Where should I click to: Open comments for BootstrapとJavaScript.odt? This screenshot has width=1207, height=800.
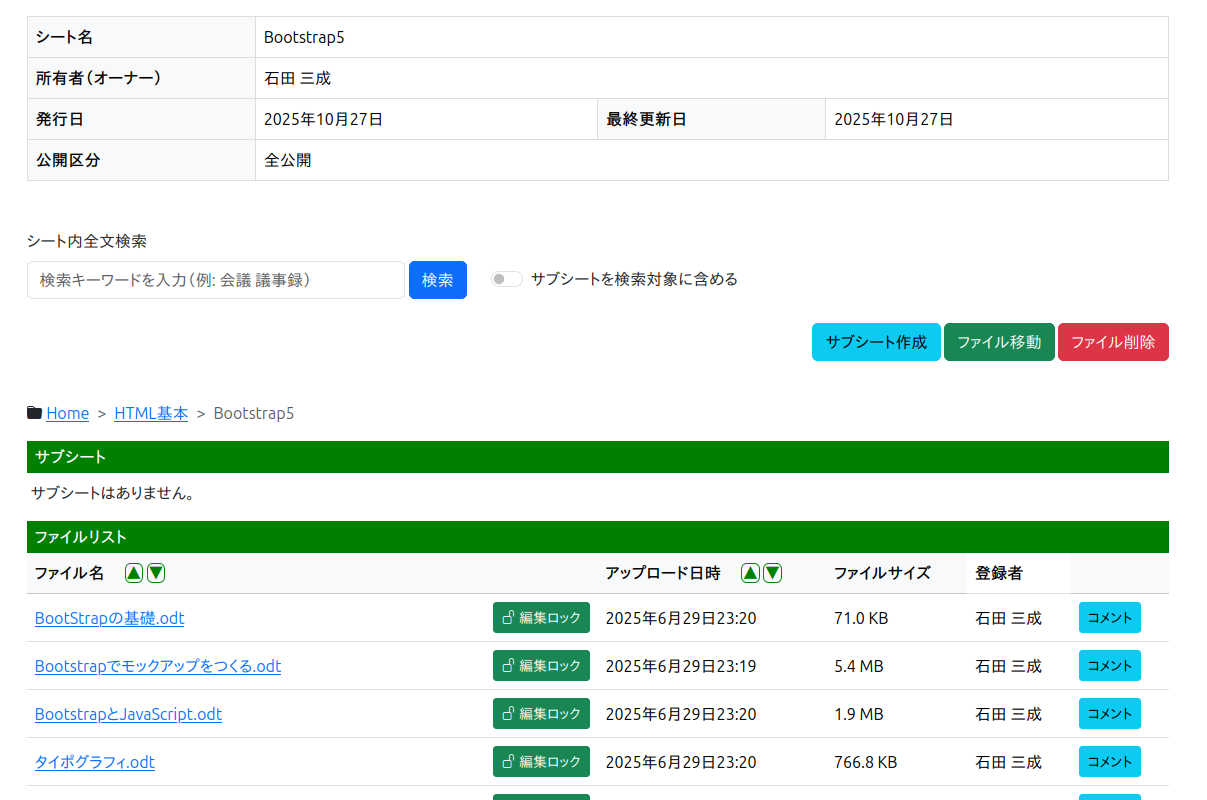point(1109,714)
